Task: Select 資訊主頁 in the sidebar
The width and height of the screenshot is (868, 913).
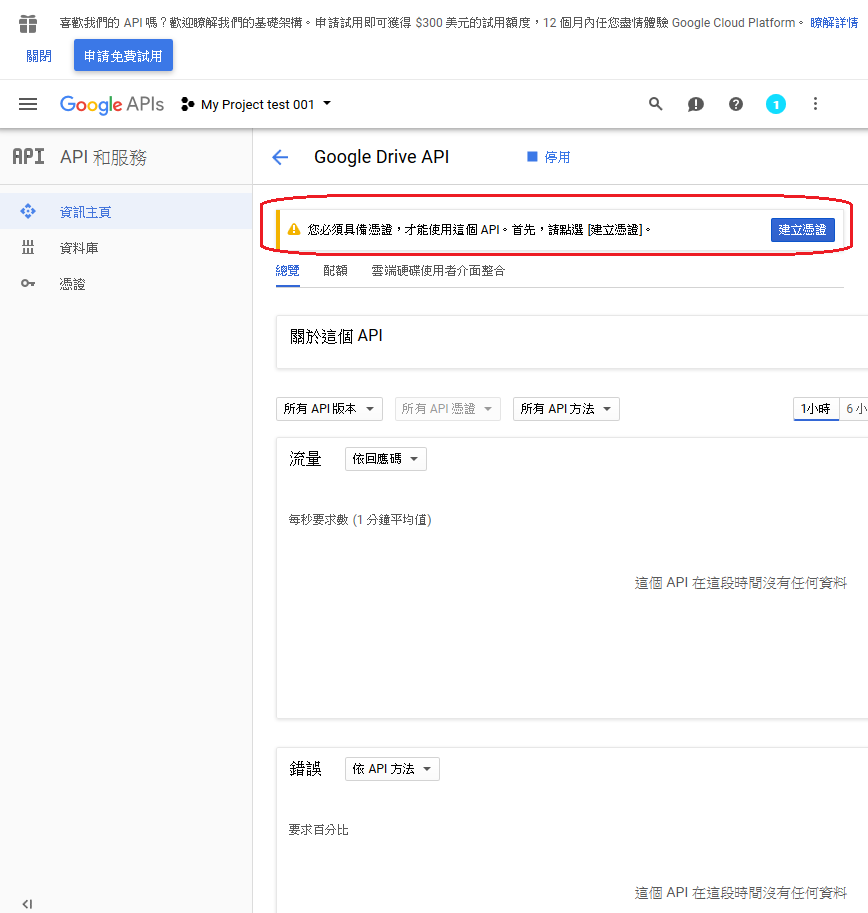Action: coord(85,211)
